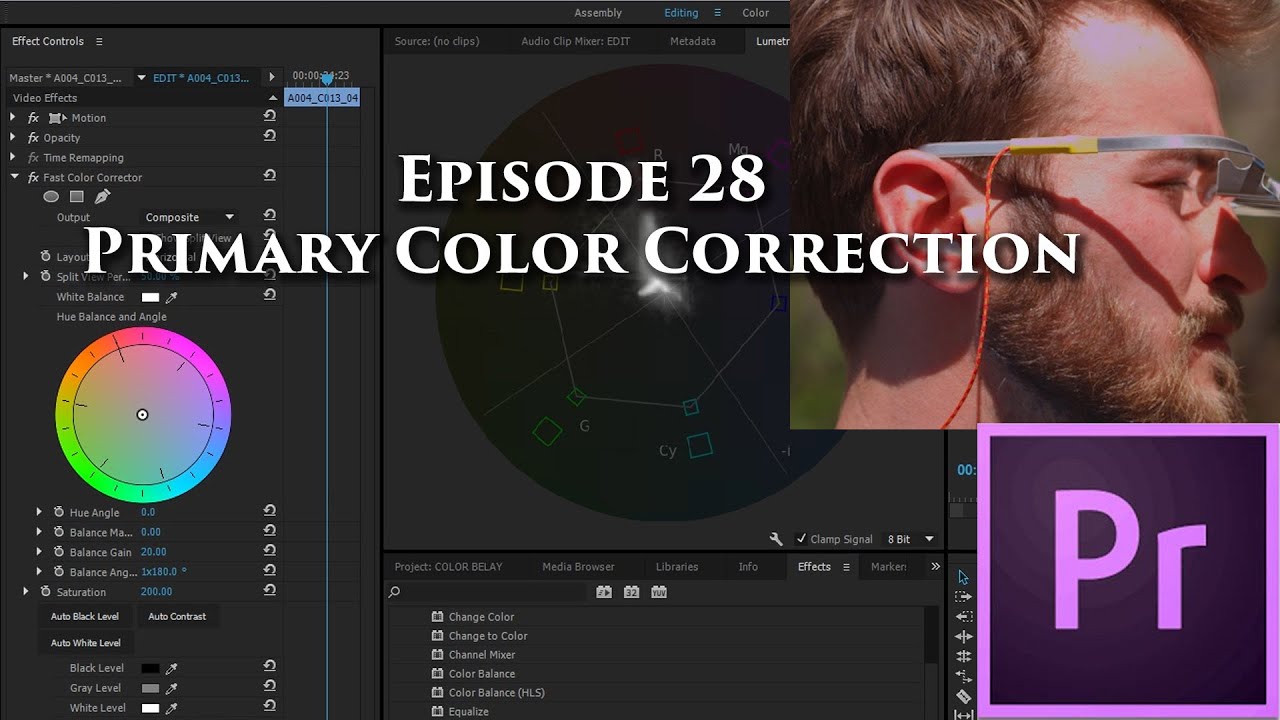Image resolution: width=1280 pixels, height=720 pixels.
Task: Pick Black Level with its eyedropper
Action: tap(171, 668)
